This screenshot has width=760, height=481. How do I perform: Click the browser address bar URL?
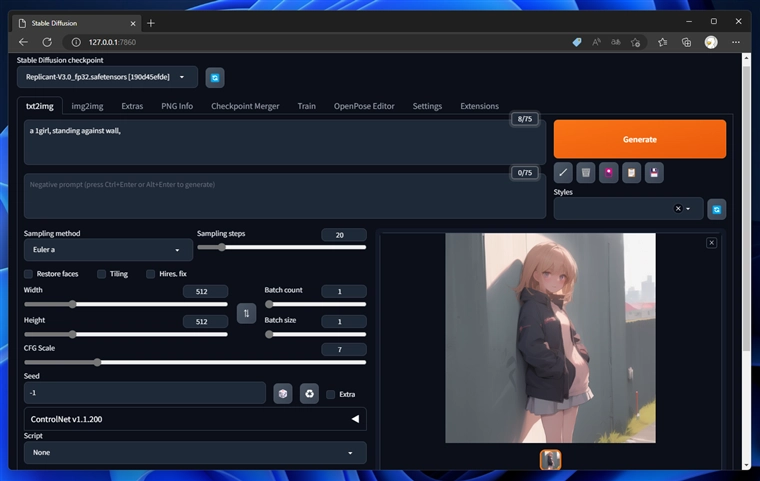(112, 42)
